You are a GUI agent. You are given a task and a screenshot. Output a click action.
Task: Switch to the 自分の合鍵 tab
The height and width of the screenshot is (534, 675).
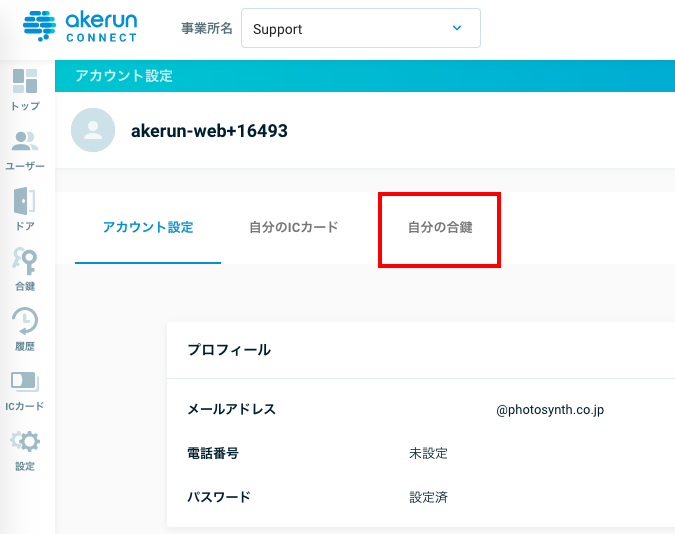pos(440,227)
